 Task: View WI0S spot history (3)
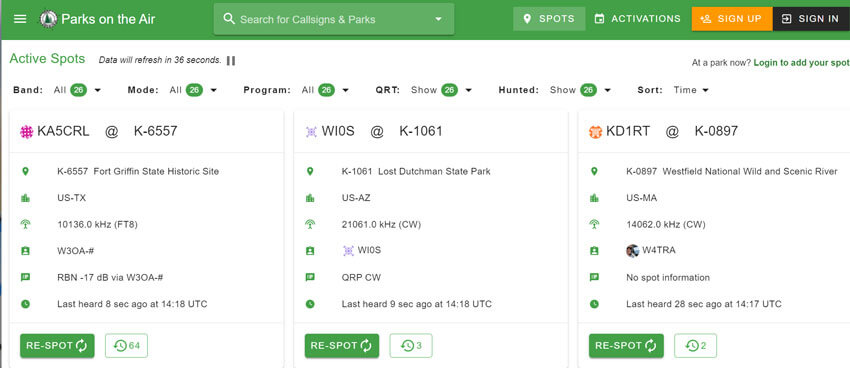[411, 346]
